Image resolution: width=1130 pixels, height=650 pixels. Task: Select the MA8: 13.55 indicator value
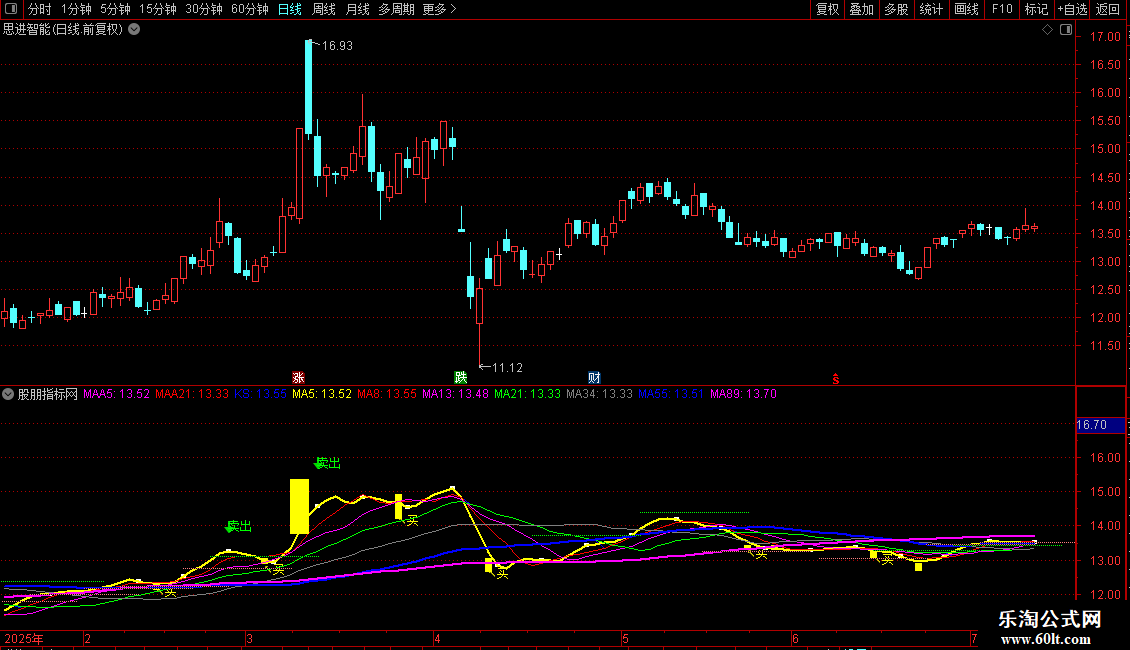click(387, 394)
